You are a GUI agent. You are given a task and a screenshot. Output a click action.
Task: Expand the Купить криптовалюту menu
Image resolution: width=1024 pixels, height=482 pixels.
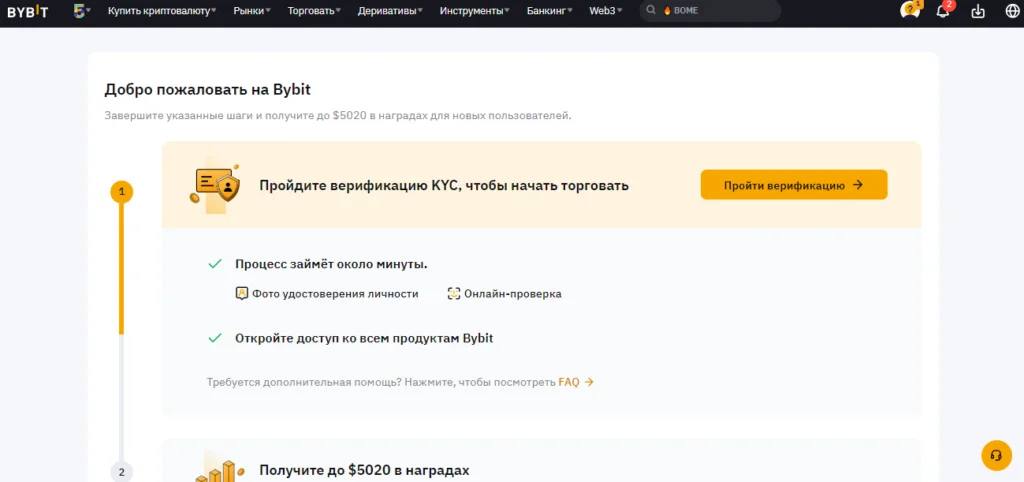coord(162,11)
